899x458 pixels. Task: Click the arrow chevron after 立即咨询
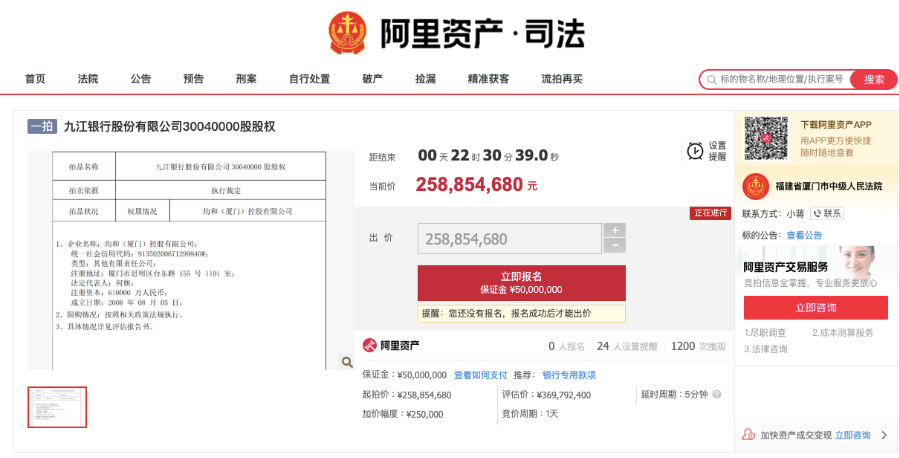pyautogui.click(x=884, y=435)
